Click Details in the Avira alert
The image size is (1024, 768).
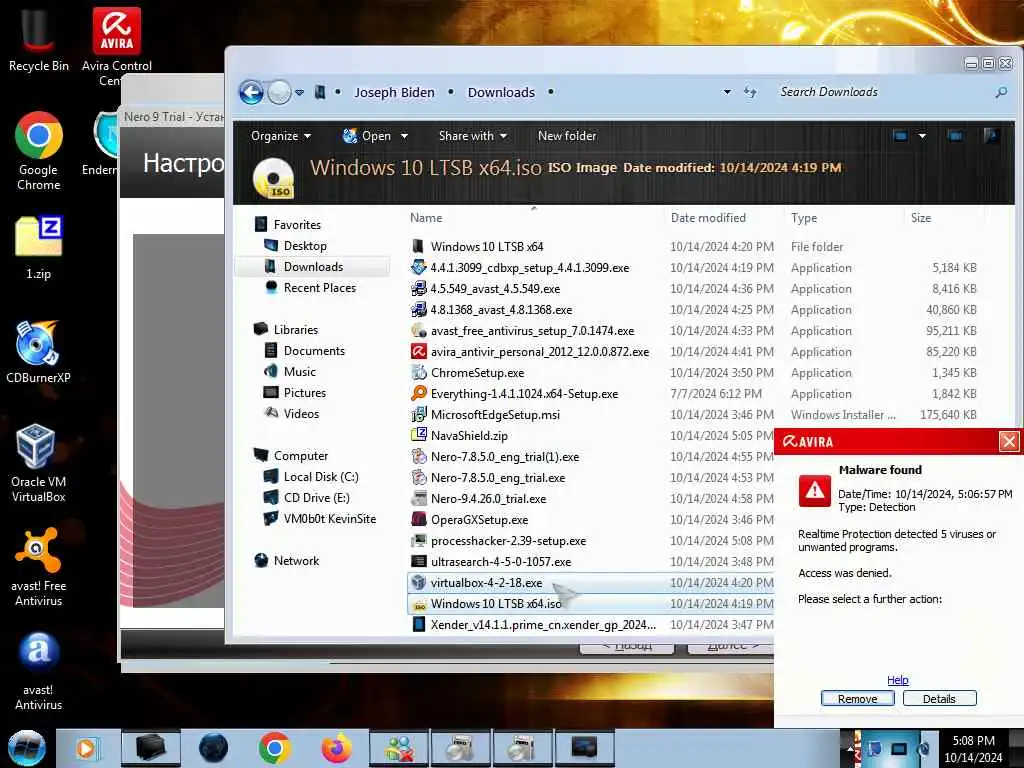coord(939,699)
